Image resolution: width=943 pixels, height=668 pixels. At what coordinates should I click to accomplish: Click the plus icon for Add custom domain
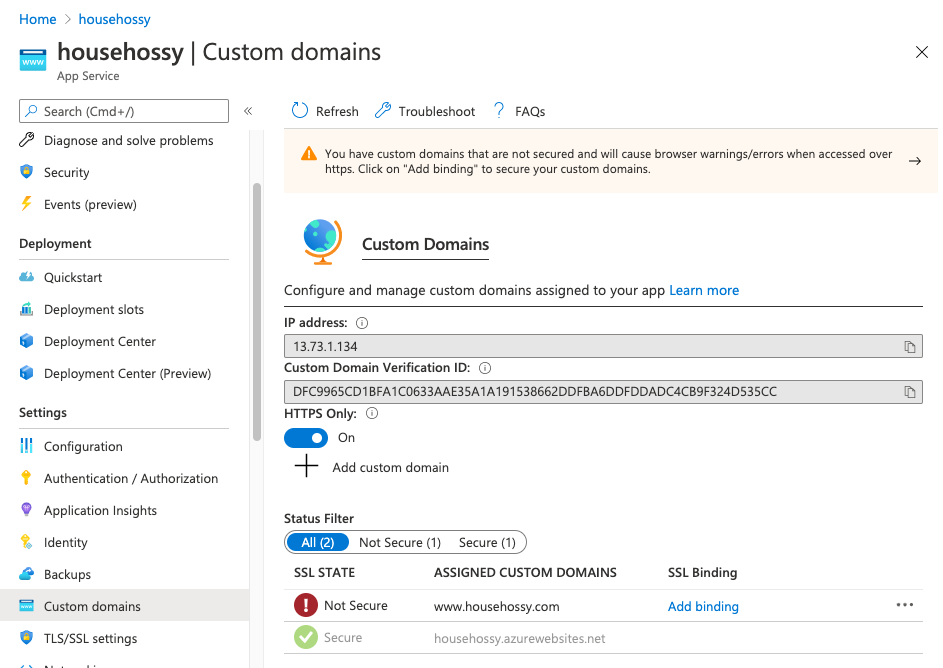click(x=306, y=466)
